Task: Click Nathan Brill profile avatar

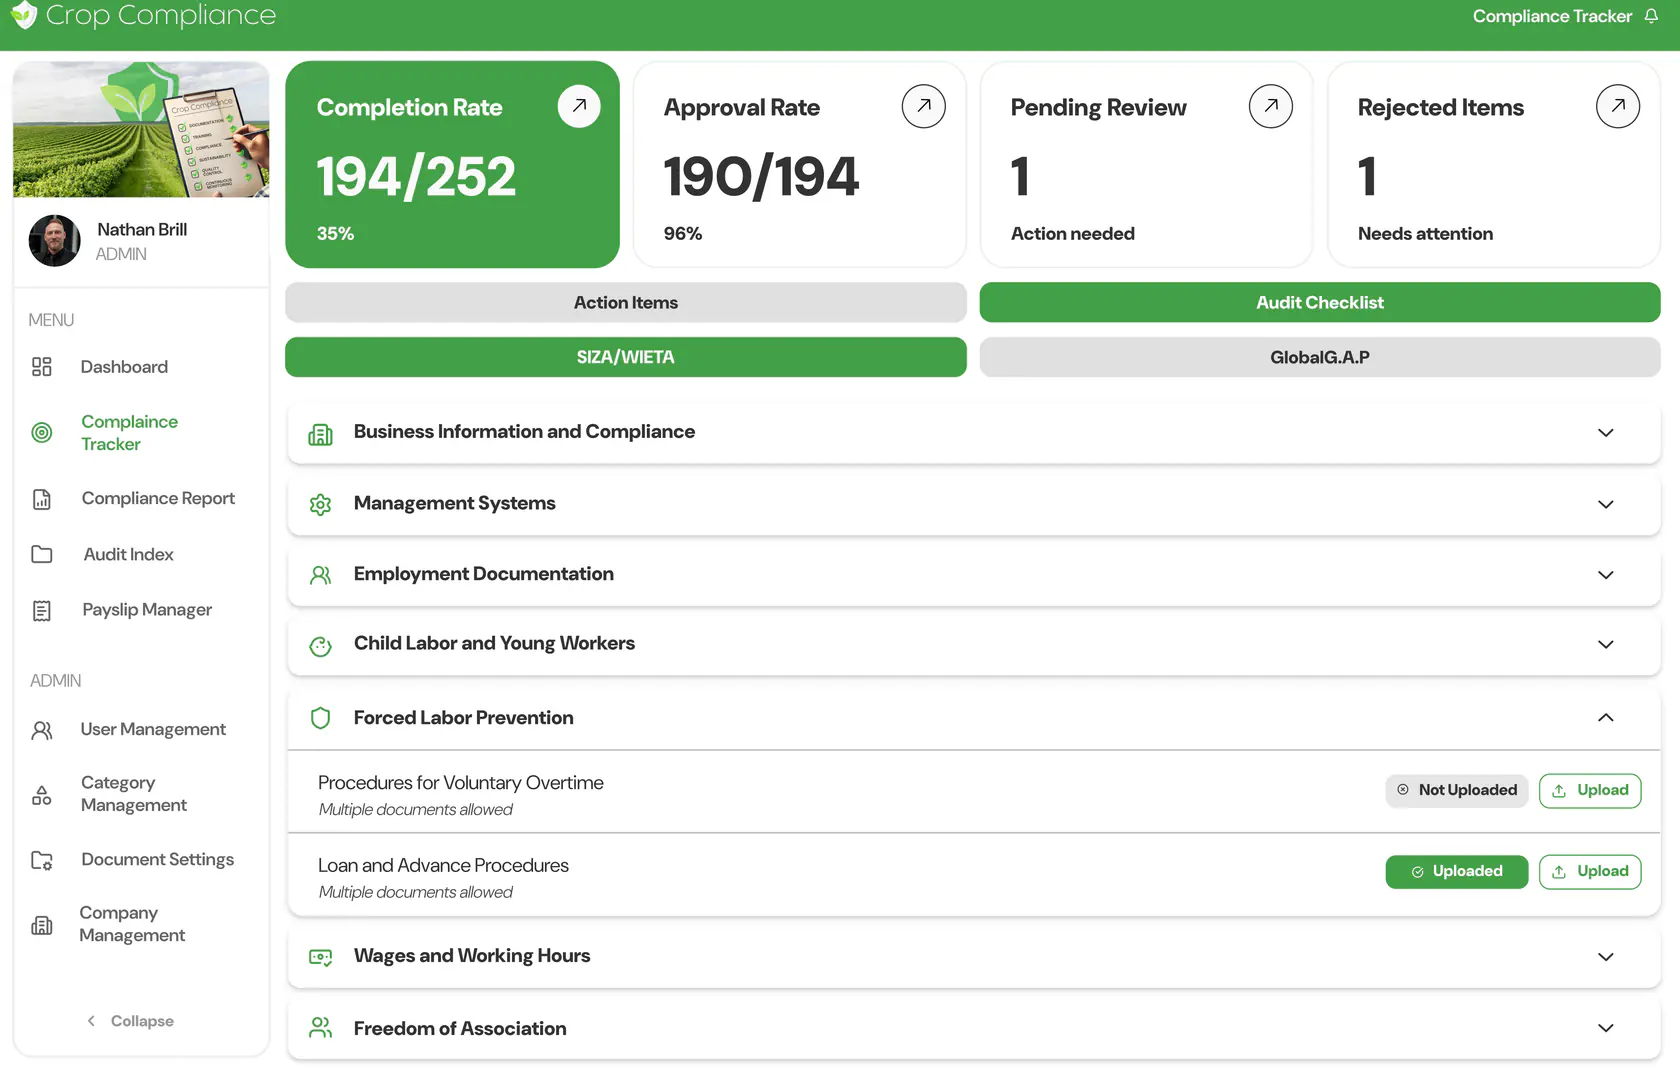Action: pos(55,241)
